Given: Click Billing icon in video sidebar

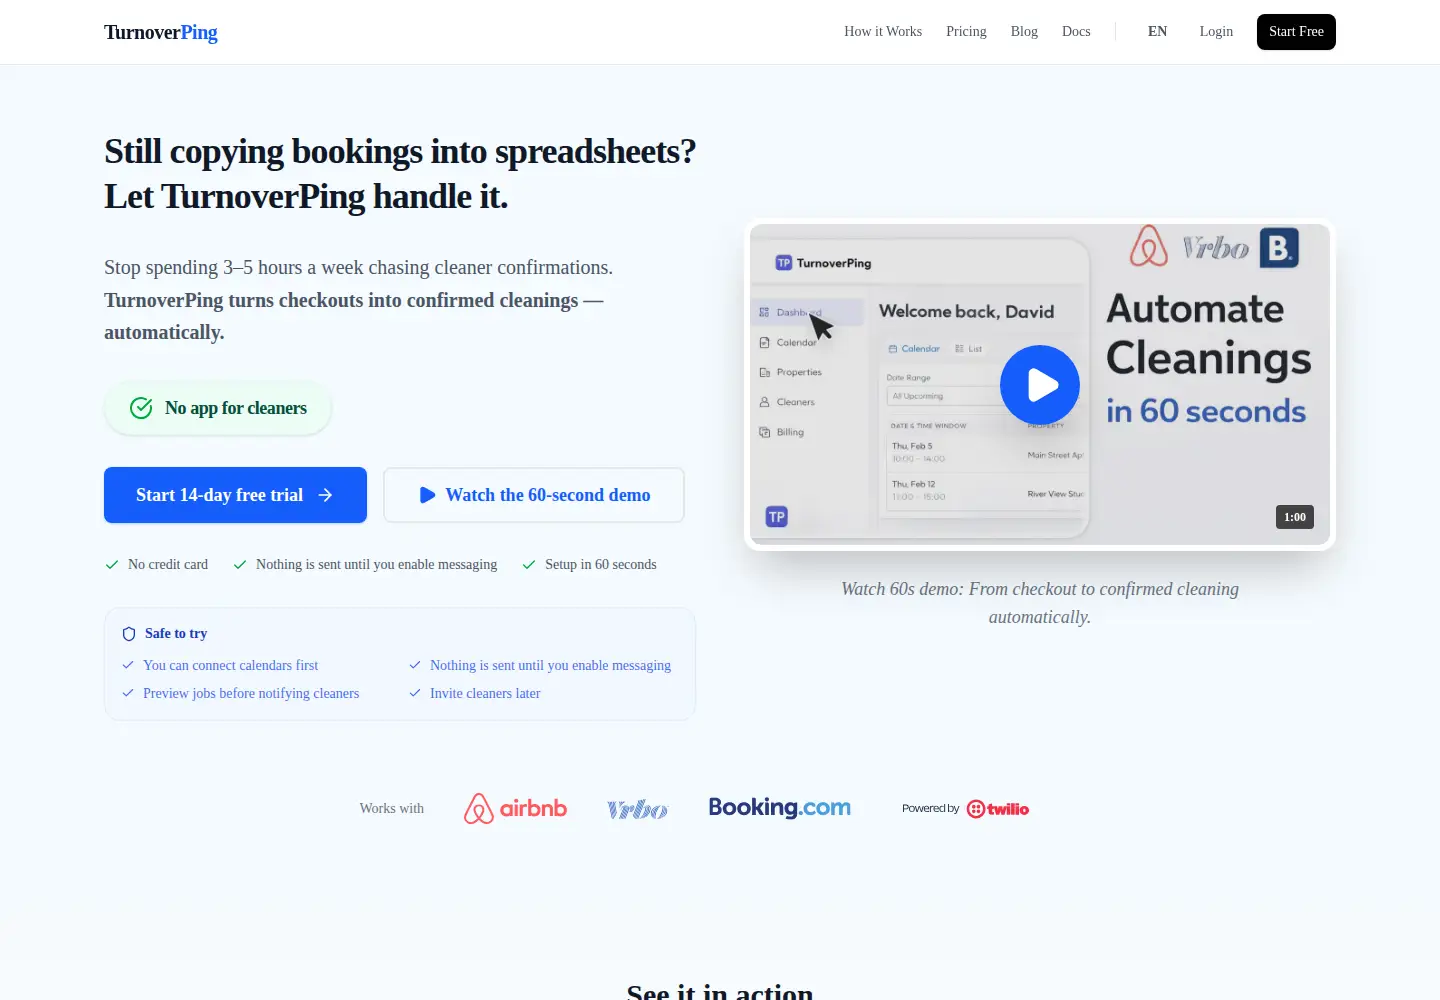Looking at the screenshot, I should coord(764,432).
